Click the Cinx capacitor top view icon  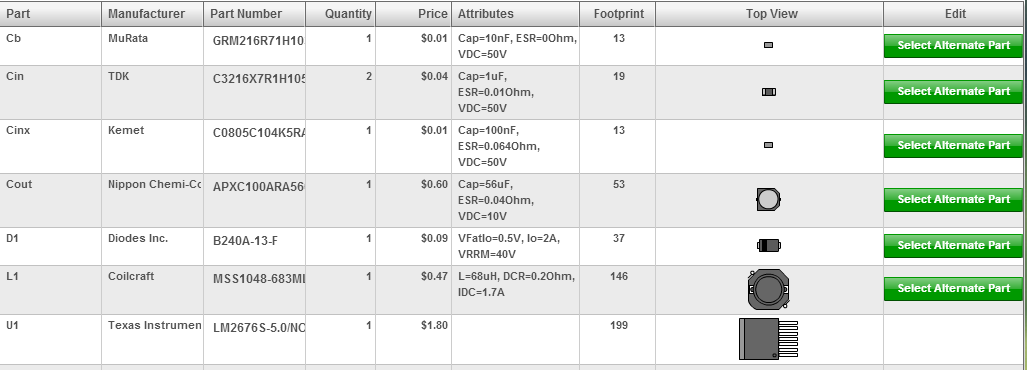[768, 145]
